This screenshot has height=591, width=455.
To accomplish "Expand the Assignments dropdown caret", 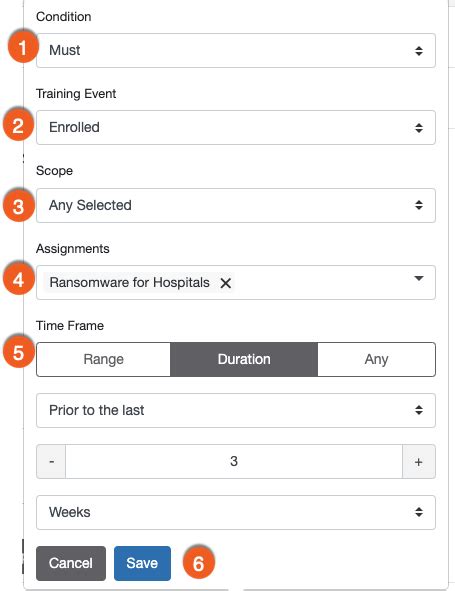I will click(x=419, y=279).
